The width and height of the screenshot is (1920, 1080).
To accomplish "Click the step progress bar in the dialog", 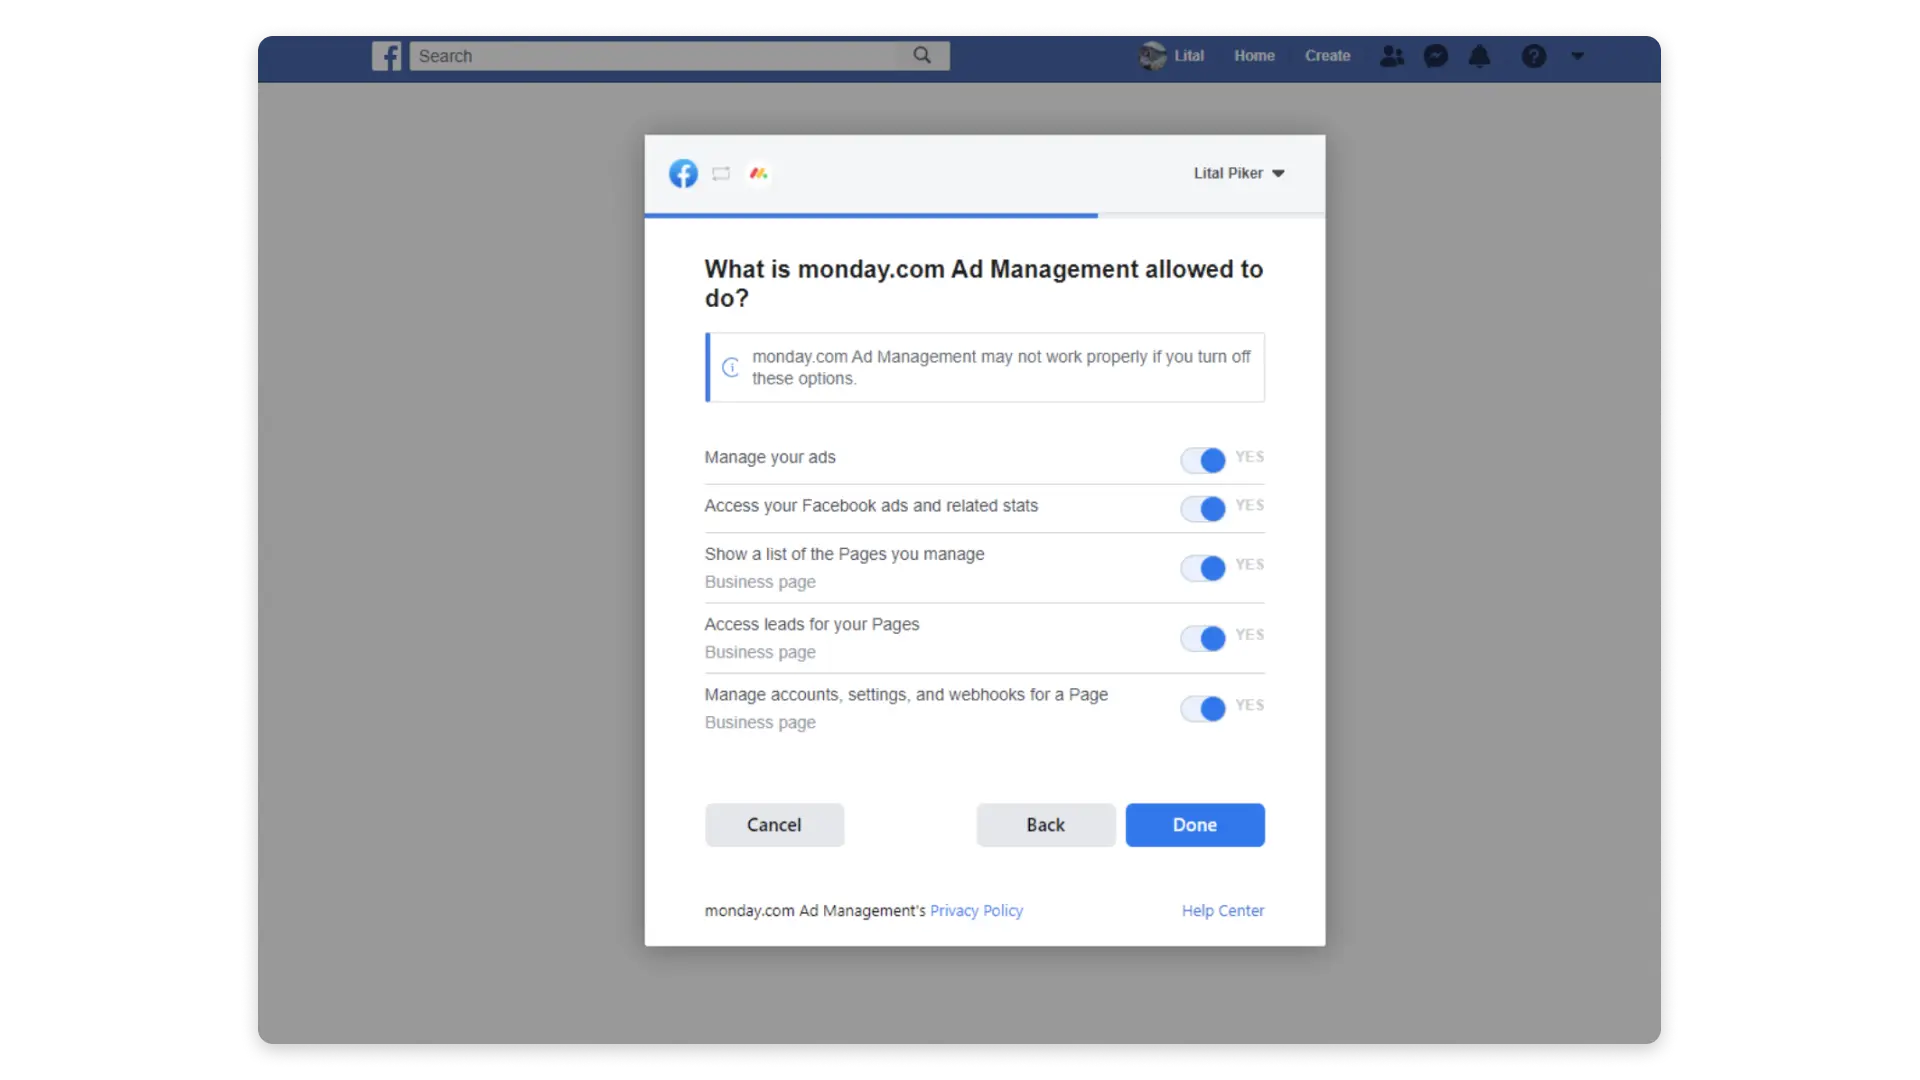I will click(x=985, y=215).
